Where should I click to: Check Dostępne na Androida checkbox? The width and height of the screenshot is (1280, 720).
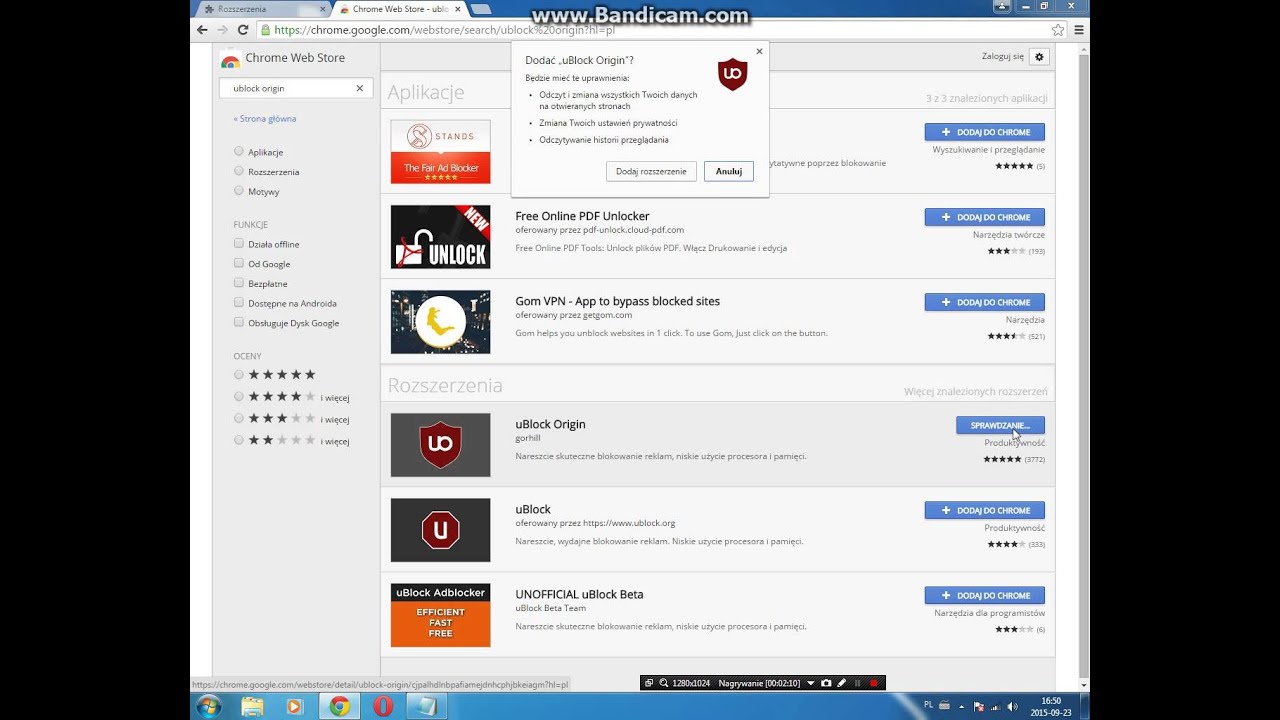coord(239,302)
